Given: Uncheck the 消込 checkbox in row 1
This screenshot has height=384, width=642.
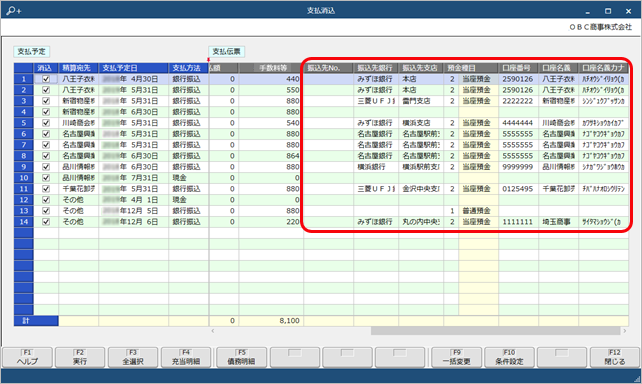Looking at the screenshot, I should pyautogui.click(x=46, y=79).
